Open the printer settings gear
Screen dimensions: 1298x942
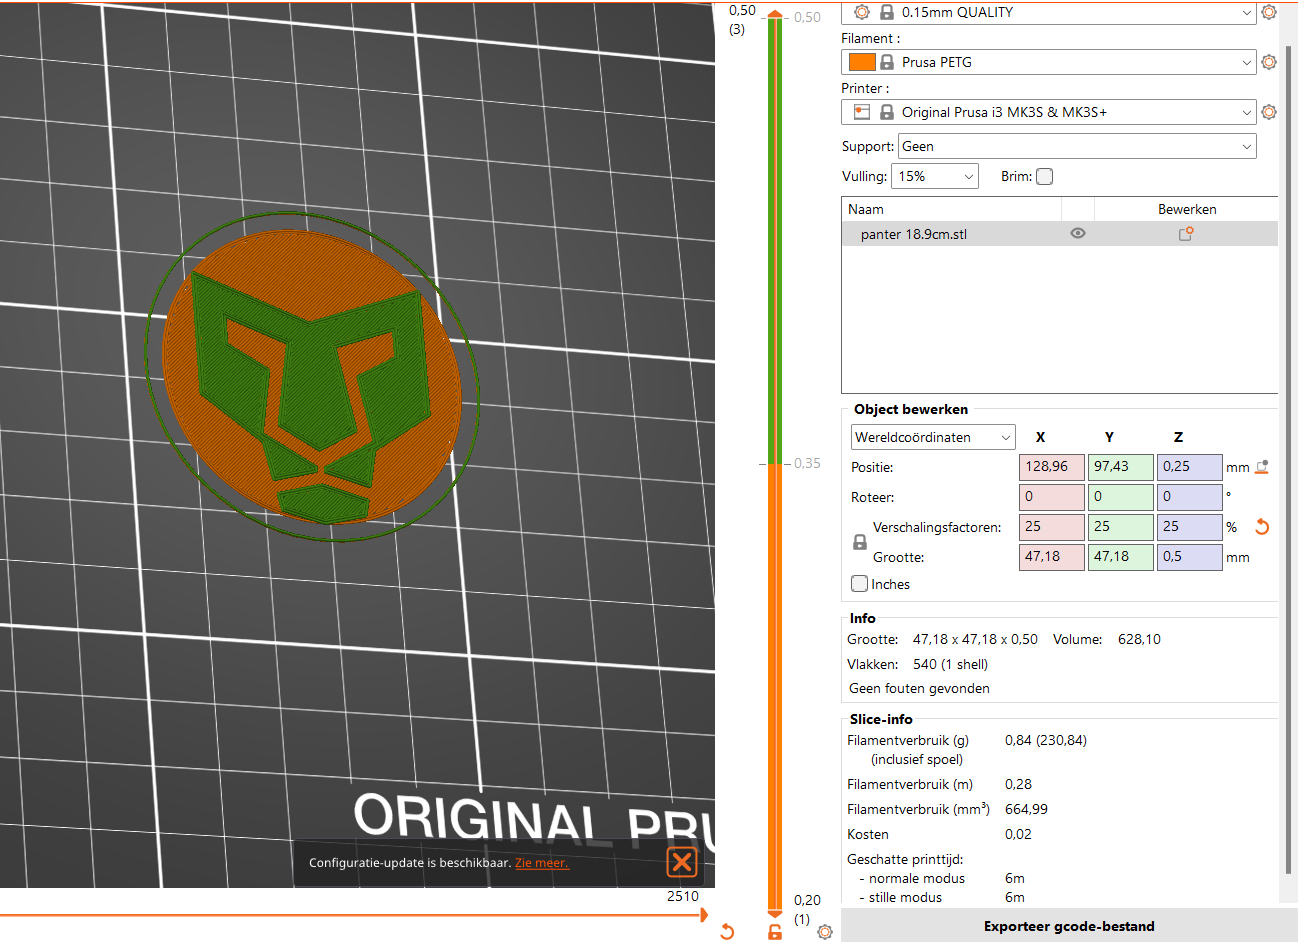pyautogui.click(x=1269, y=112)
